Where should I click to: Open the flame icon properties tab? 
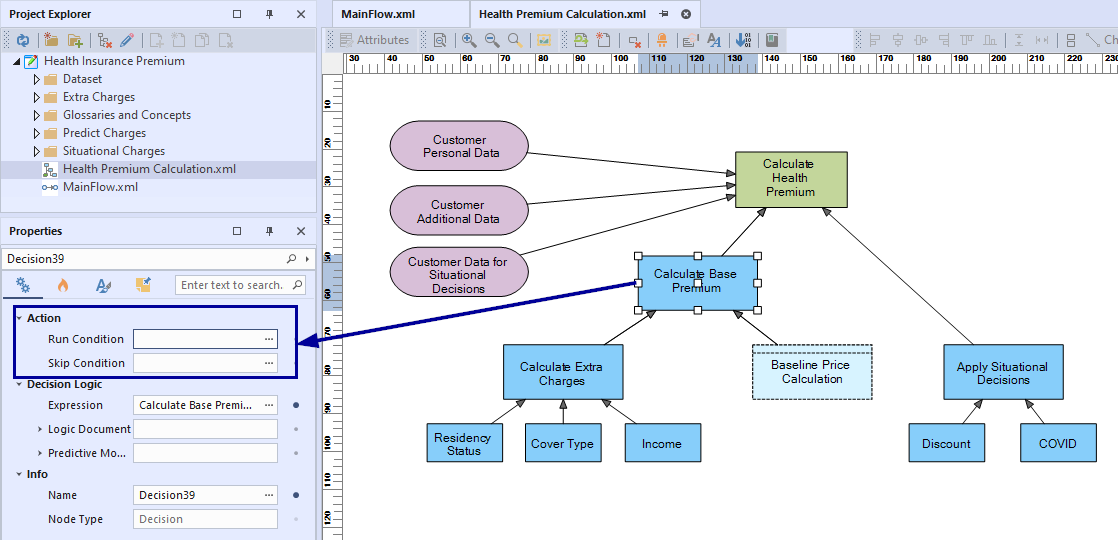(x=63, y=285)
